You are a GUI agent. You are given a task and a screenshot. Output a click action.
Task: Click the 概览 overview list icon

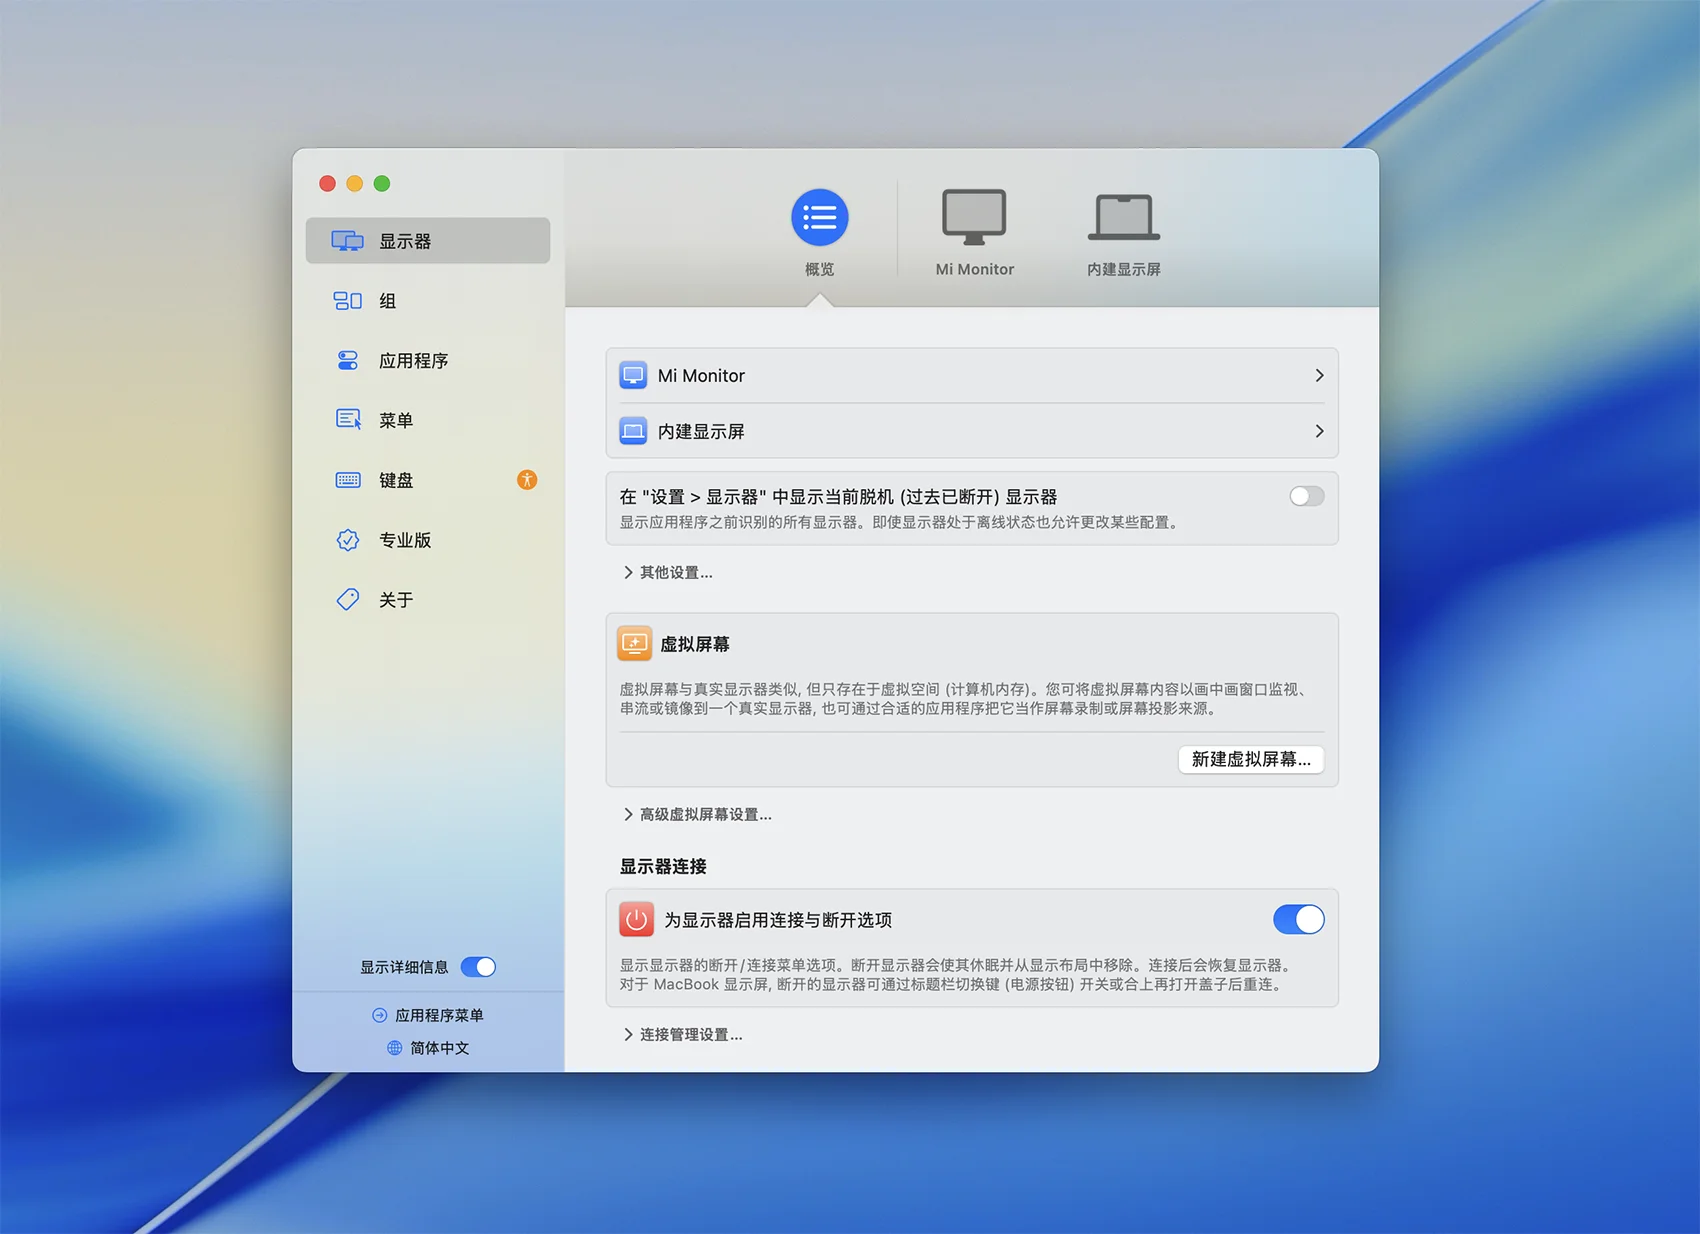[x=819, y=217]
